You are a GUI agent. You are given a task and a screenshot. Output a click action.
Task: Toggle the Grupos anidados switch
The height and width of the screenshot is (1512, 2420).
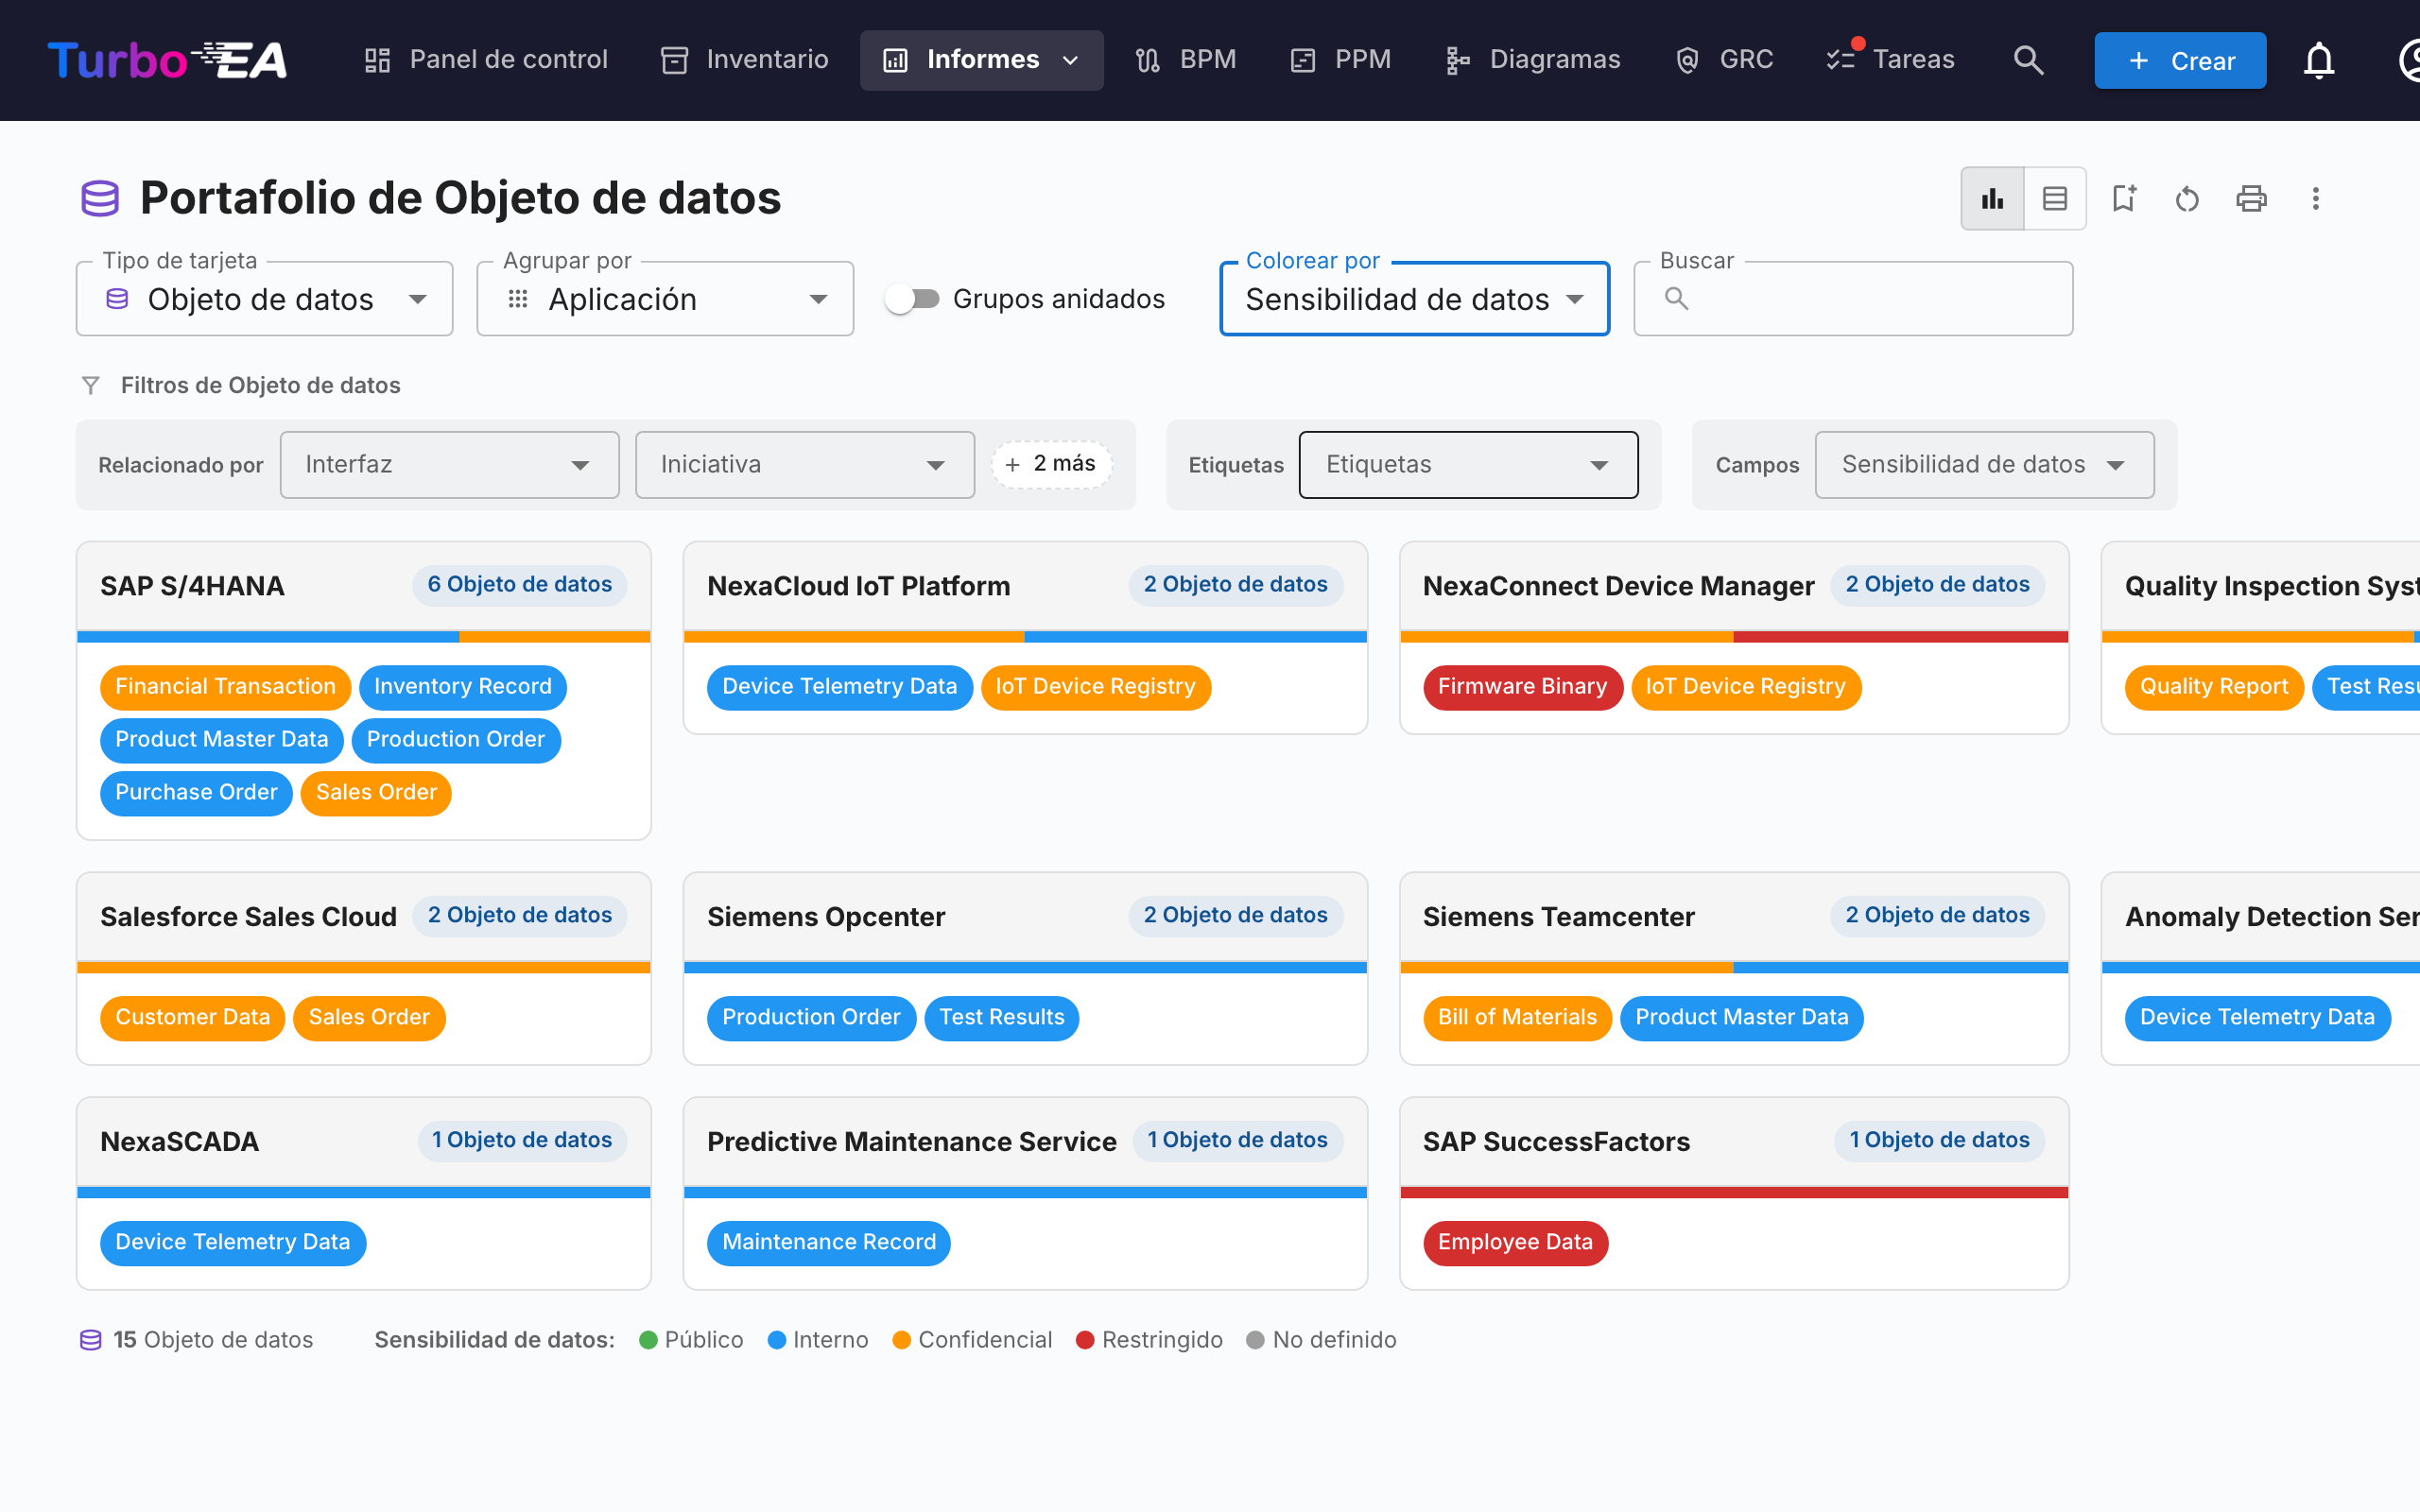pyautogui.click(x=912, y=299)
